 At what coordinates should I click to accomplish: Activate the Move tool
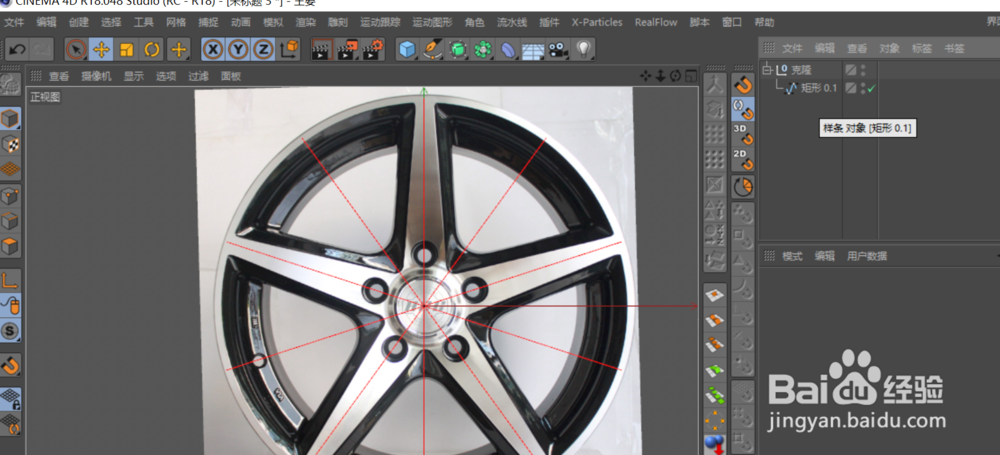pos(101,49)
